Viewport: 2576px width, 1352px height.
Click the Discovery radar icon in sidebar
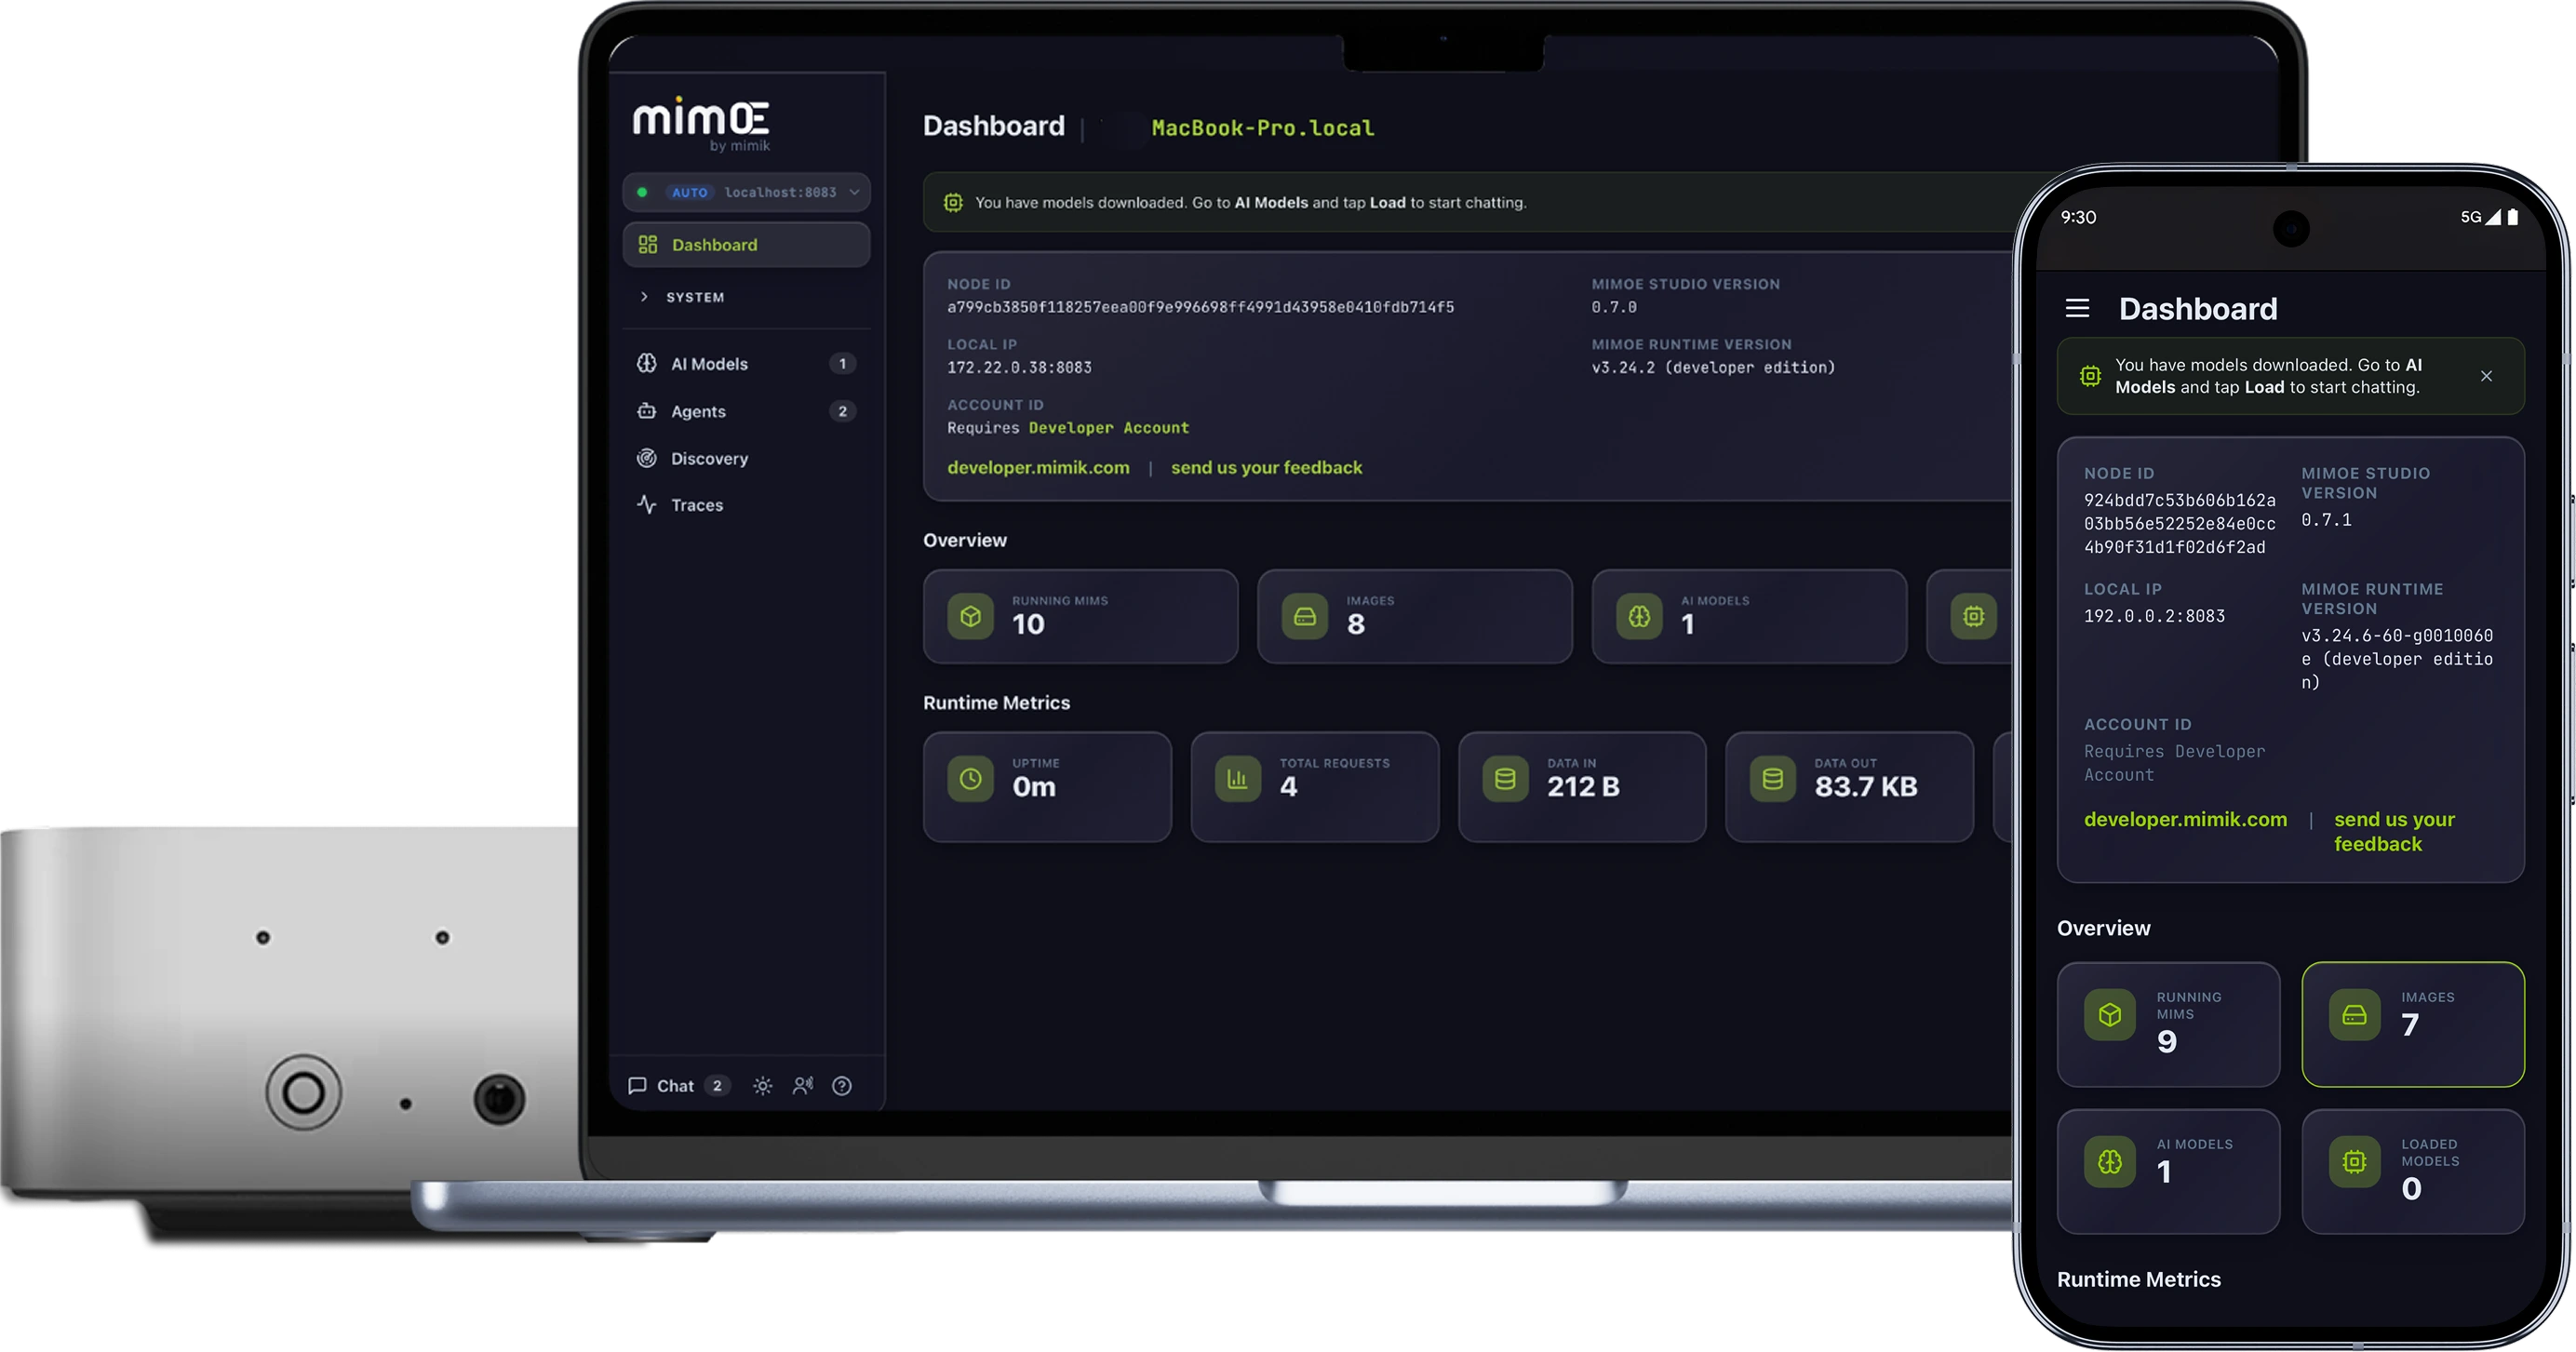(x=647, y=458)
